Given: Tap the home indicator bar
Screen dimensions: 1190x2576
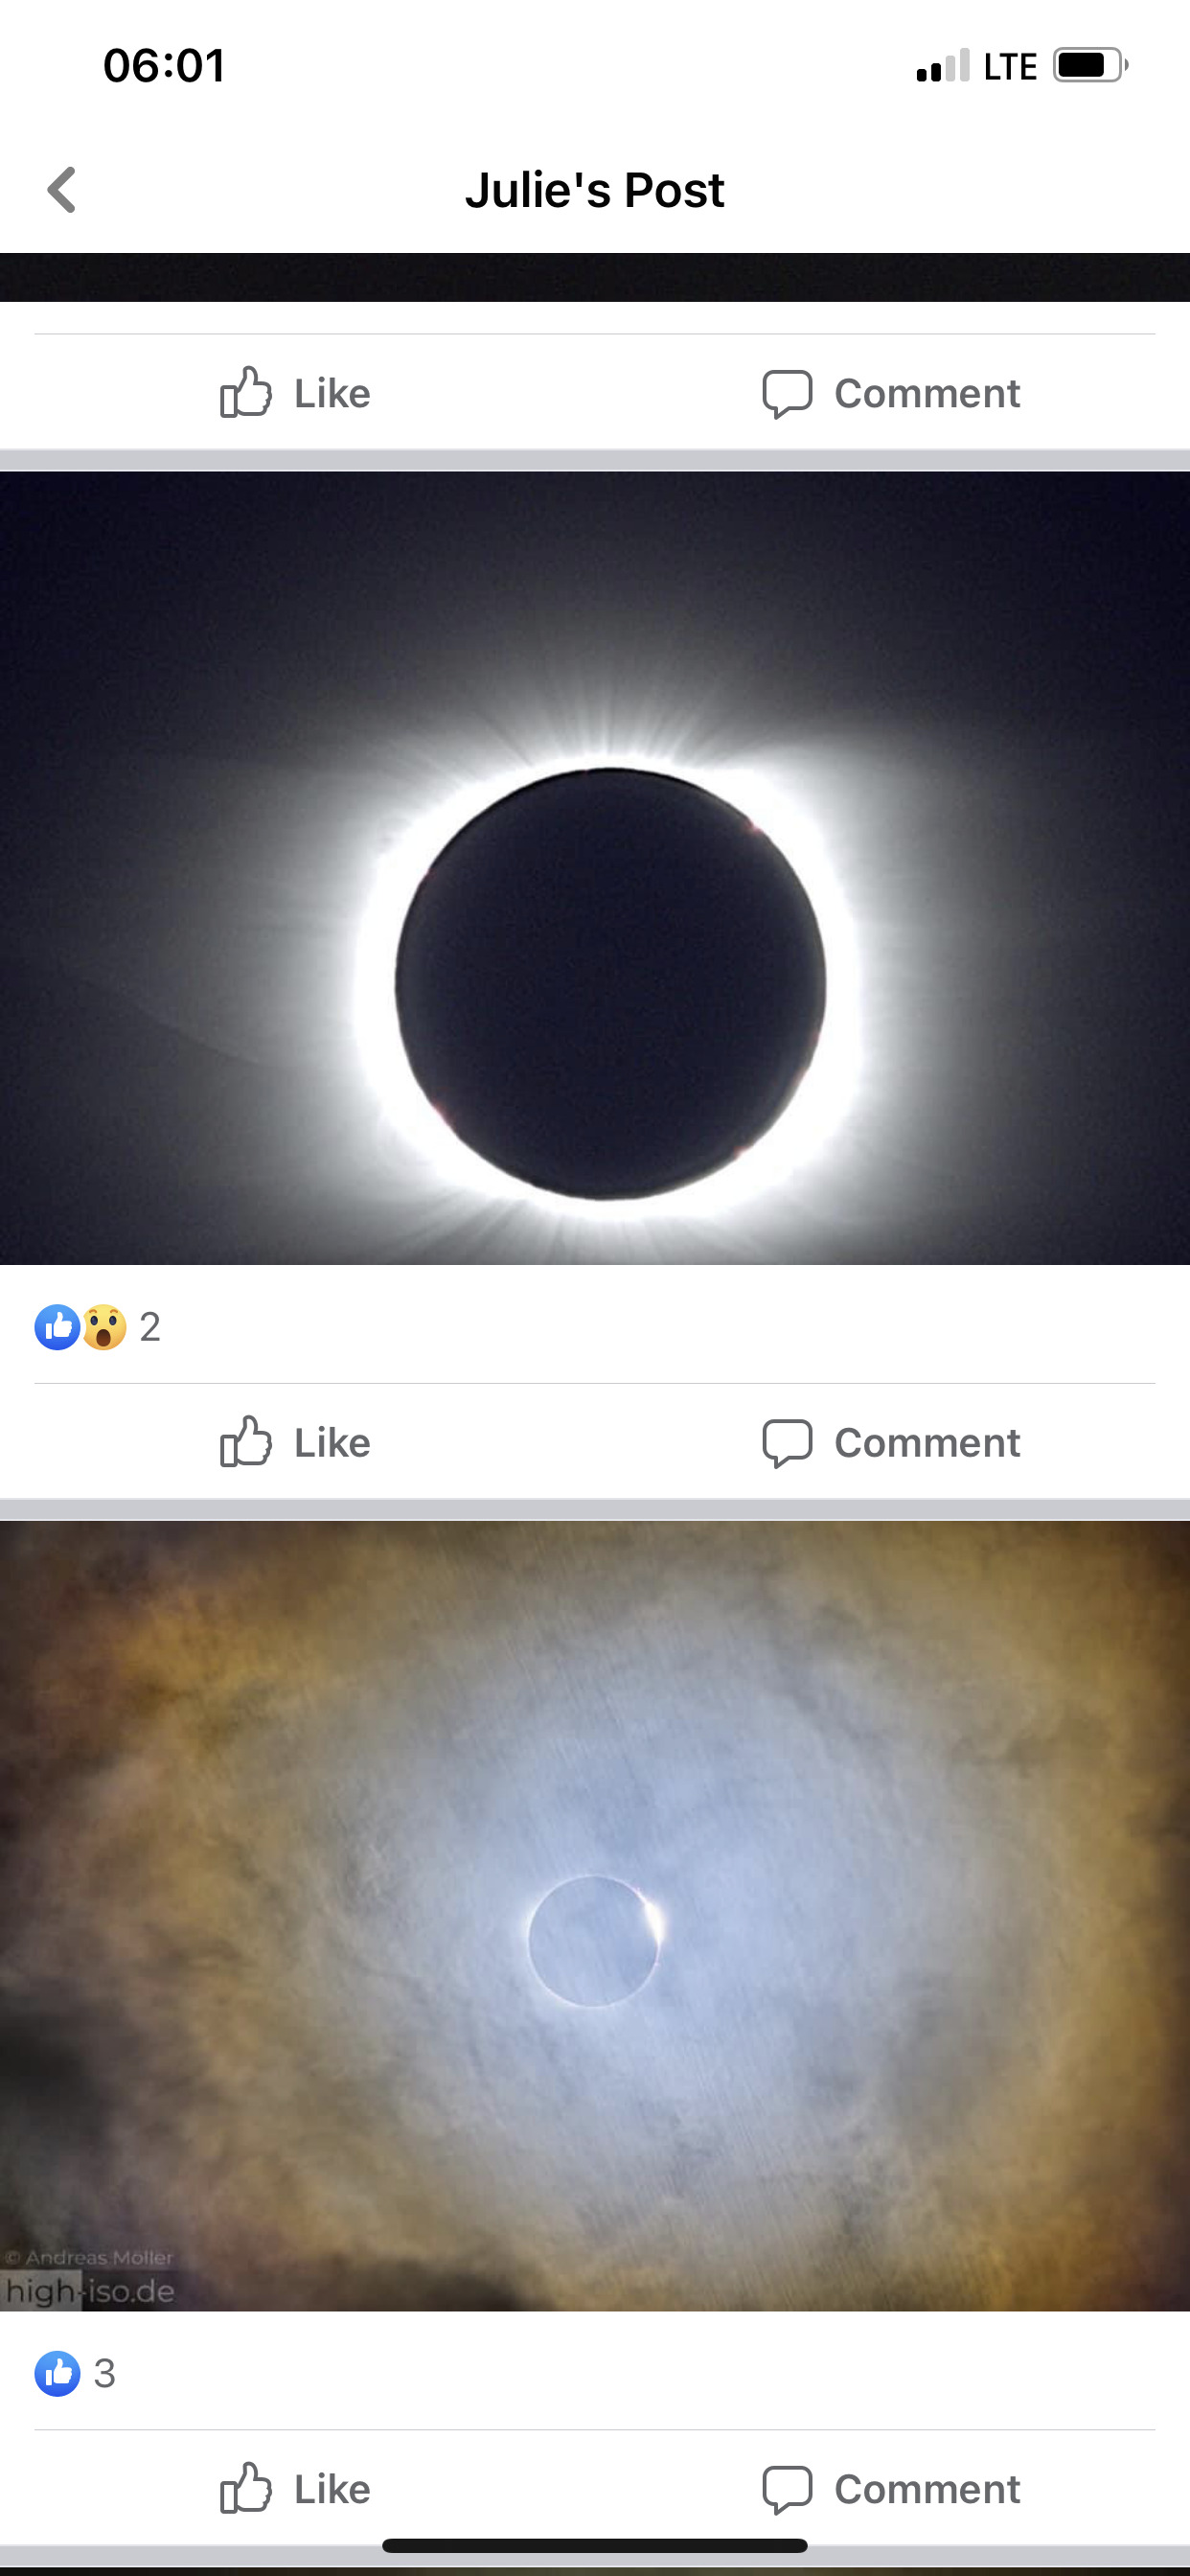Looking at the screenshot, I should click(595, 2545).
